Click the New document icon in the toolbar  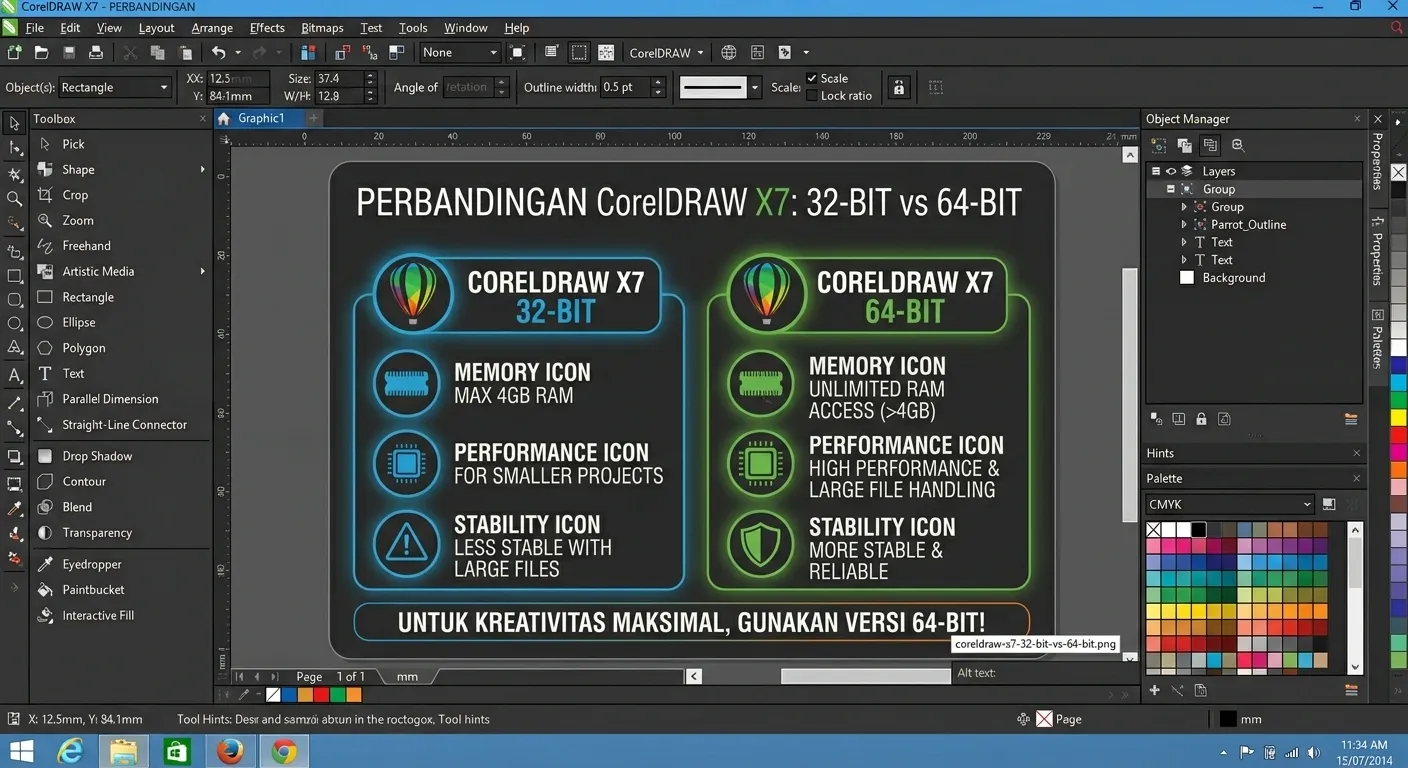(x=14, y=52)
